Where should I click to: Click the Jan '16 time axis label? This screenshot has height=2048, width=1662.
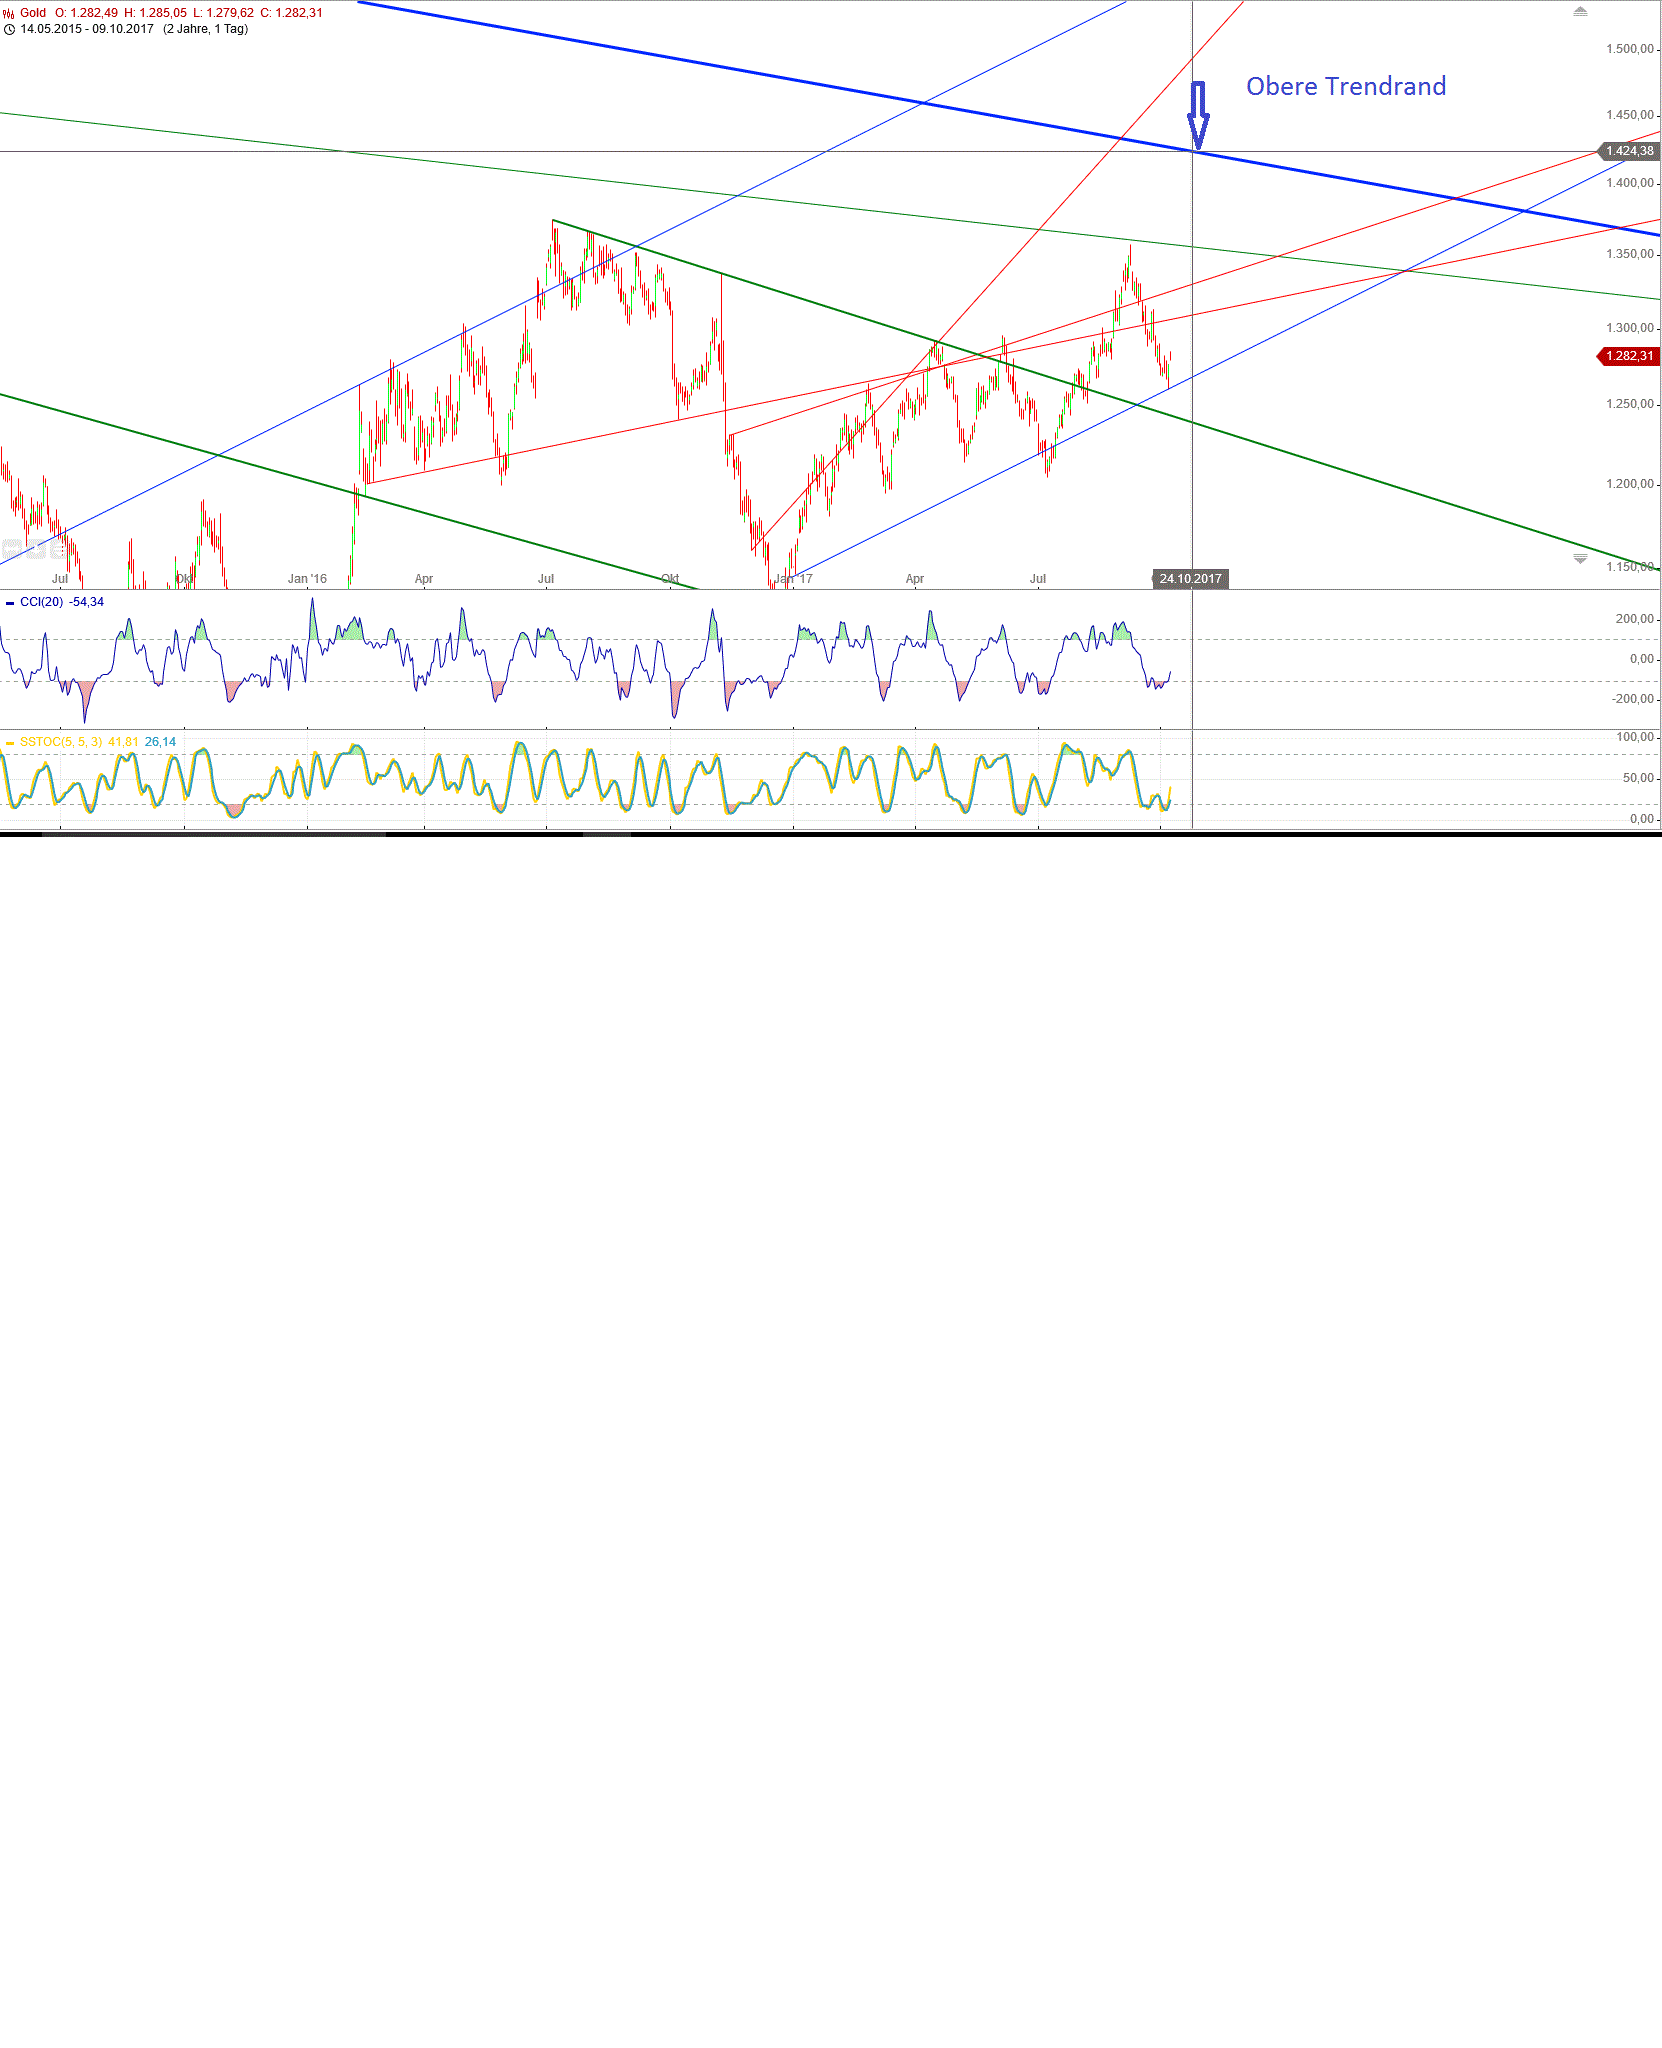(x=307, y=579)
